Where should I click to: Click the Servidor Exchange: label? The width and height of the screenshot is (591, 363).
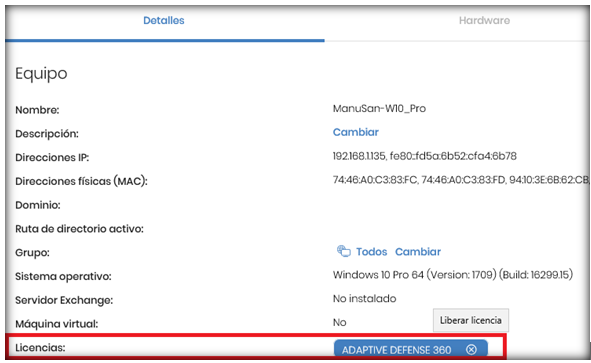[x=64, y=300]
